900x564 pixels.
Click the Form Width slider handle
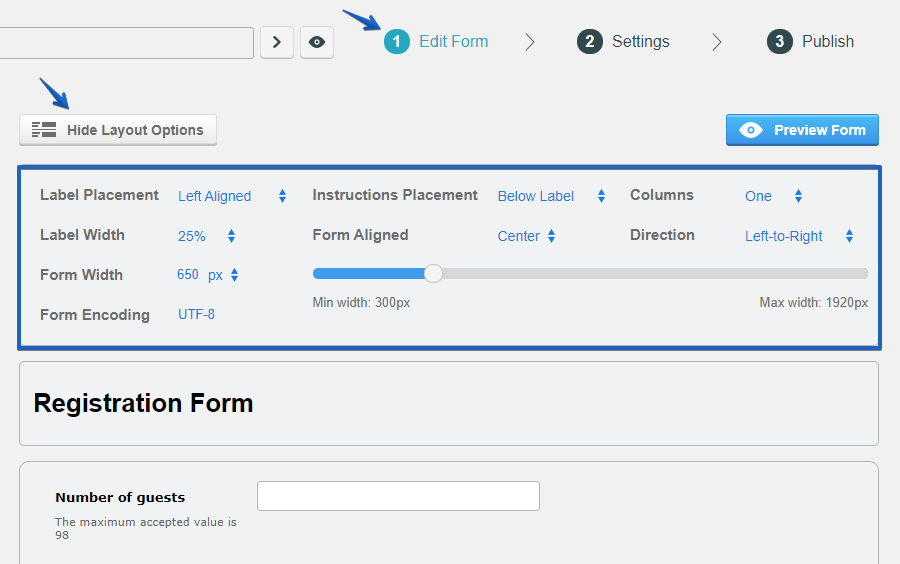(433, 273)
